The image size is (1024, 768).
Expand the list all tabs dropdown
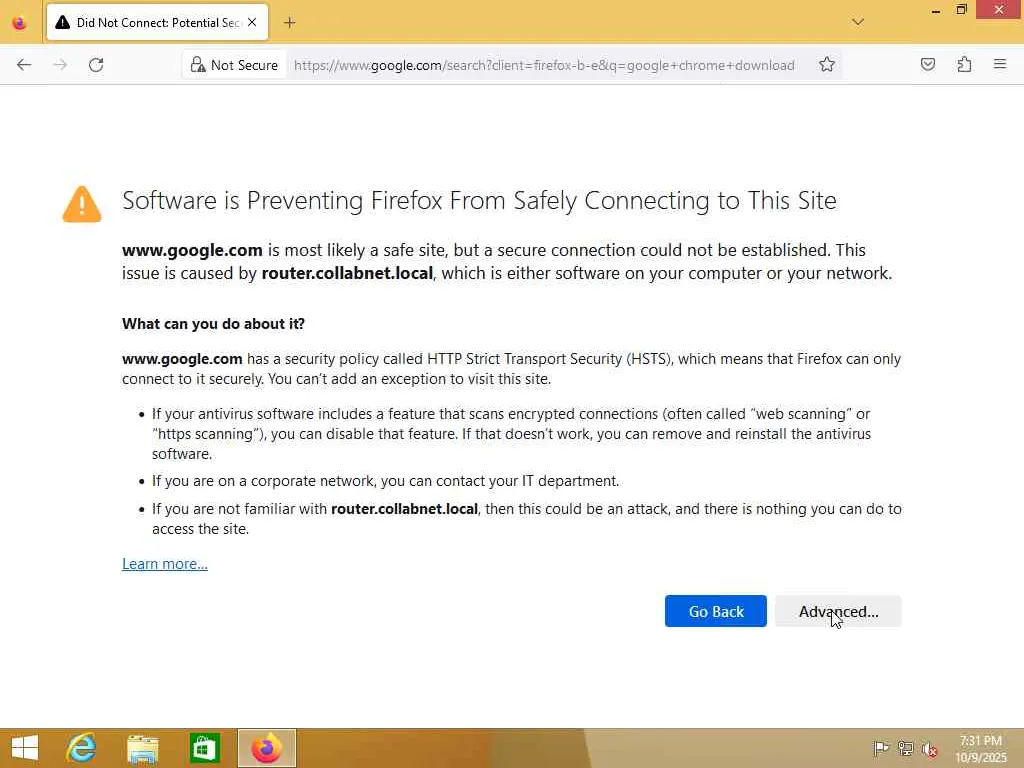click(x=858, y=22)
